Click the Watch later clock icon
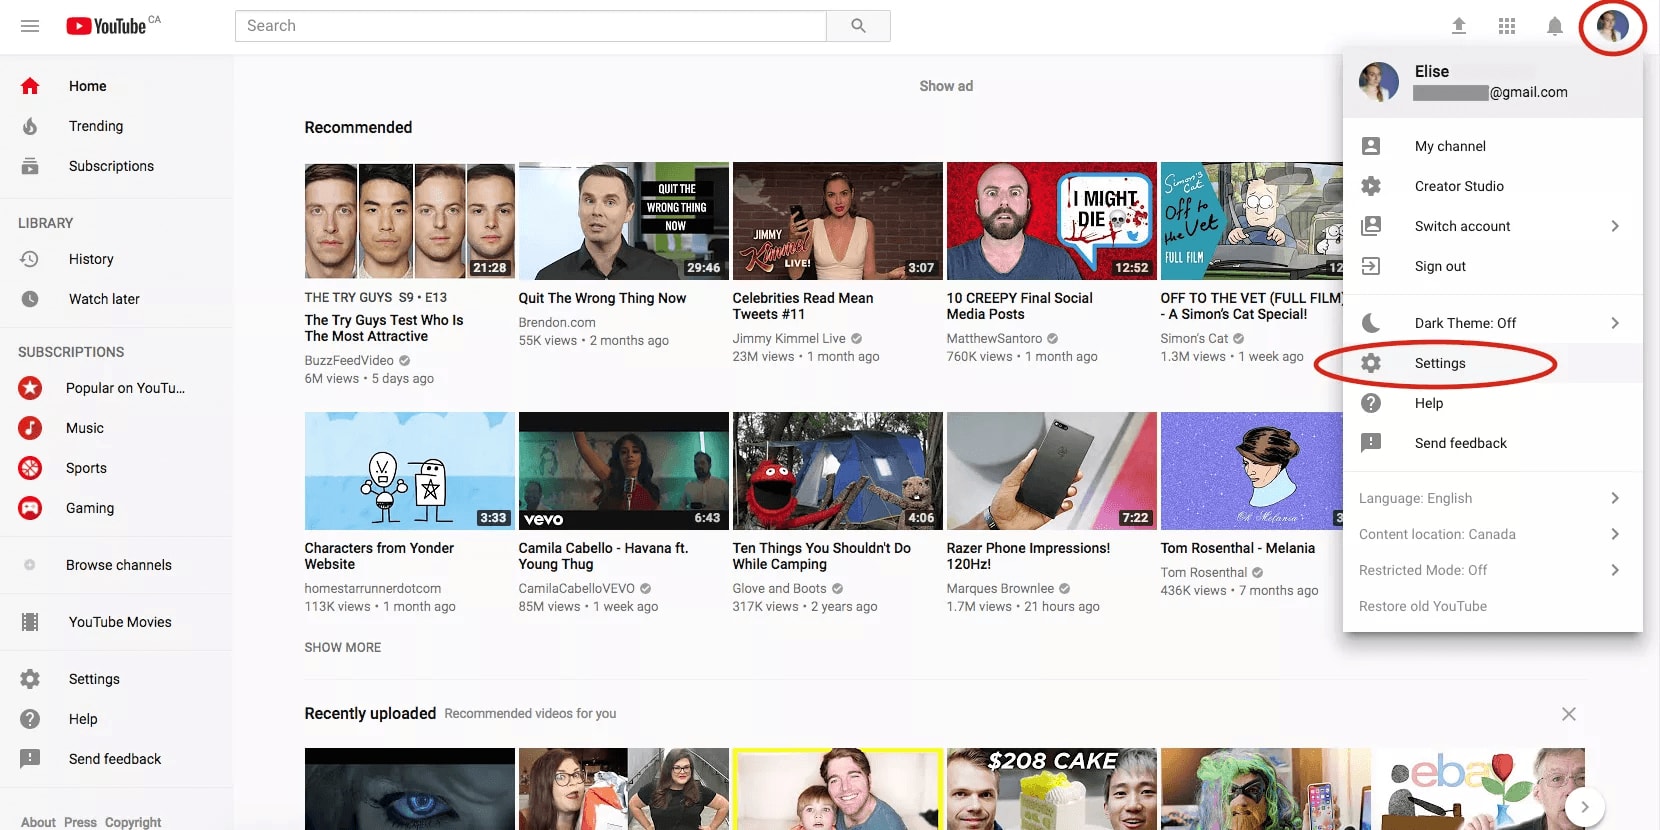 [x=30, y=299]
